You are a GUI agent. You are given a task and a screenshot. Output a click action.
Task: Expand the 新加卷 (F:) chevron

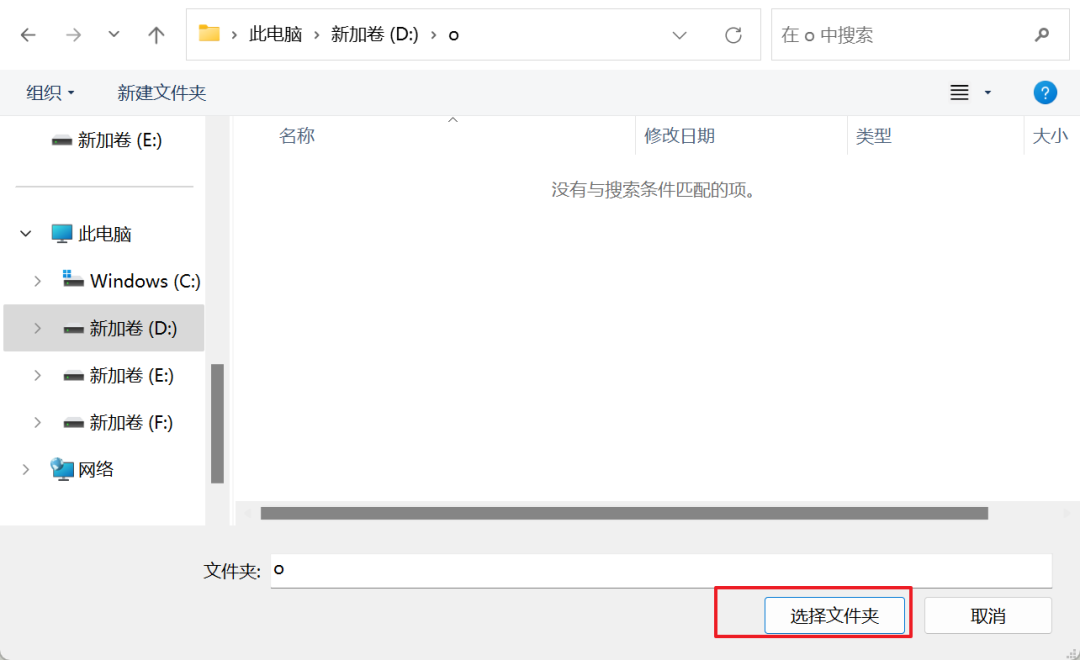tap(37, 422)
